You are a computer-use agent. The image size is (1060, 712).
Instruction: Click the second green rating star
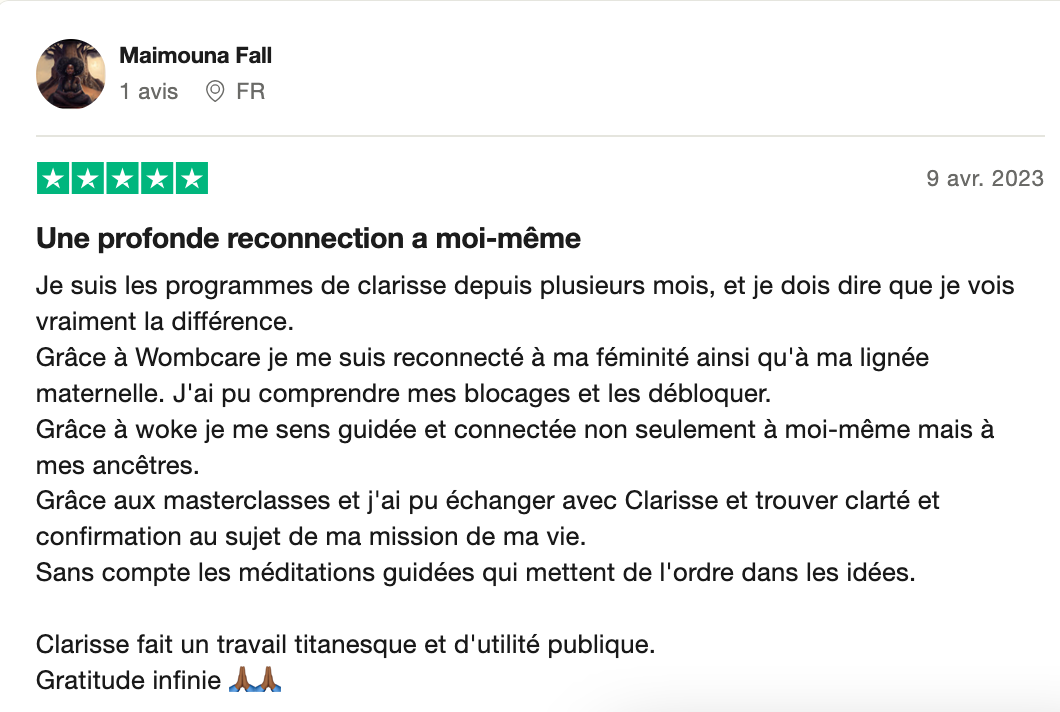point(88,178)
